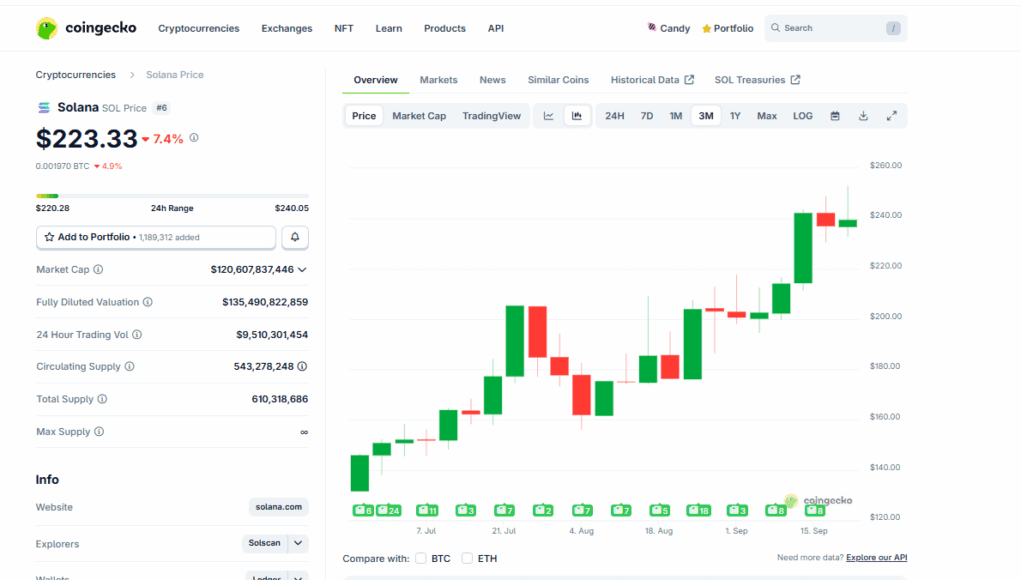Focus the Search input field
Viewport: 1021px width, 580px height.
point(833,28)
